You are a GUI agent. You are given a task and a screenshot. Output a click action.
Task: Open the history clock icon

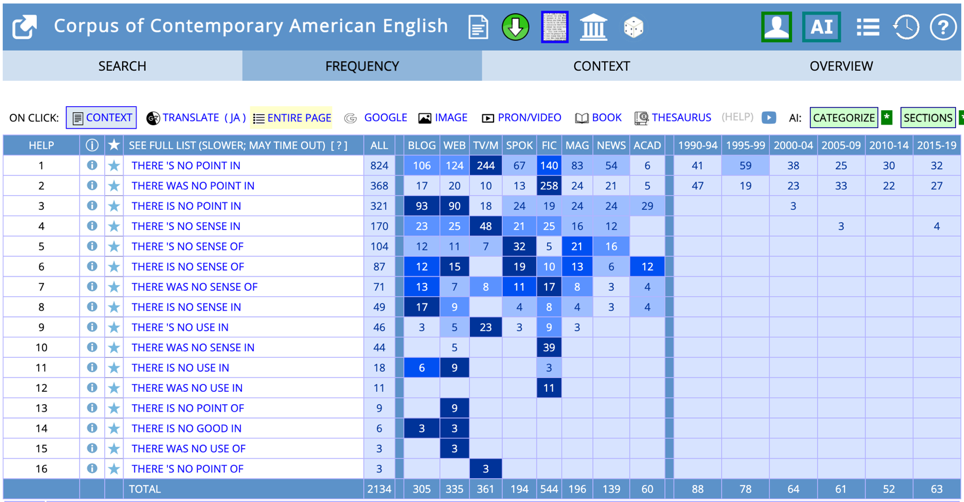click(x=906, y=27)
